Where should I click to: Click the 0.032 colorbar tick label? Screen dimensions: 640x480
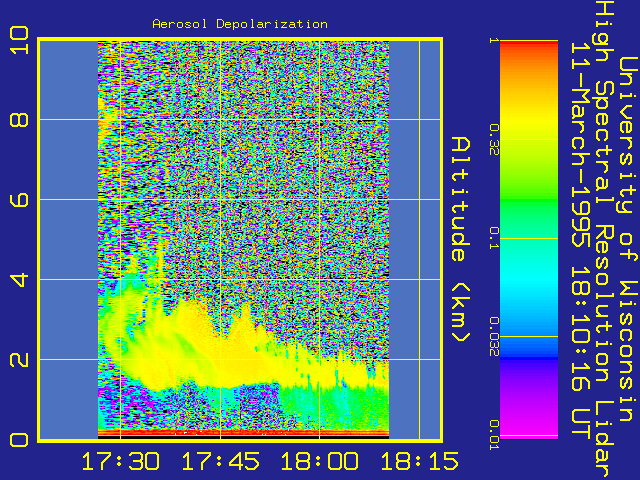coord(494,337)
